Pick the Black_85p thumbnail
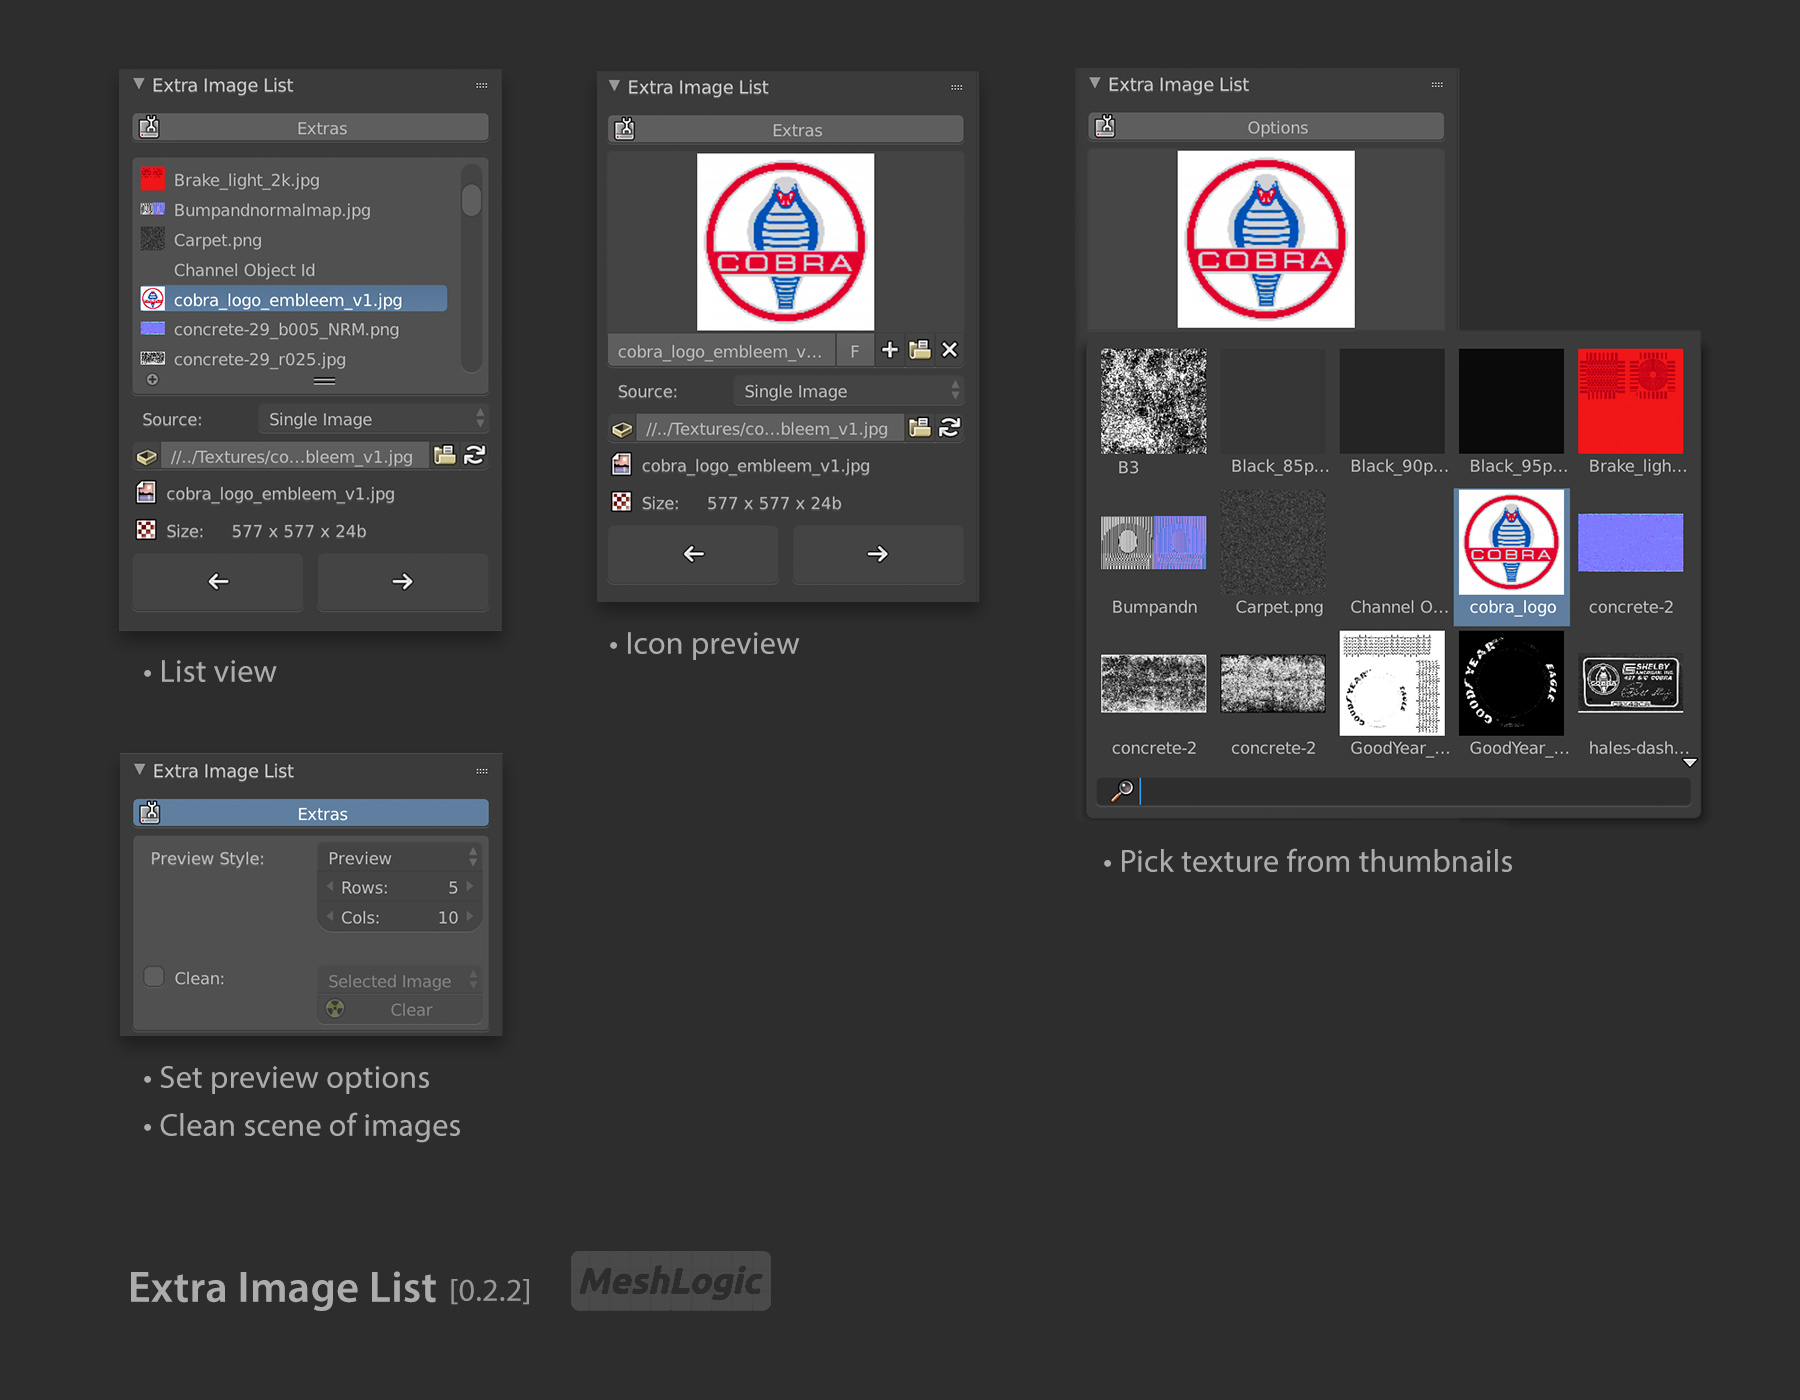Screen dimensions: 1800x1400 [1273, 412]
